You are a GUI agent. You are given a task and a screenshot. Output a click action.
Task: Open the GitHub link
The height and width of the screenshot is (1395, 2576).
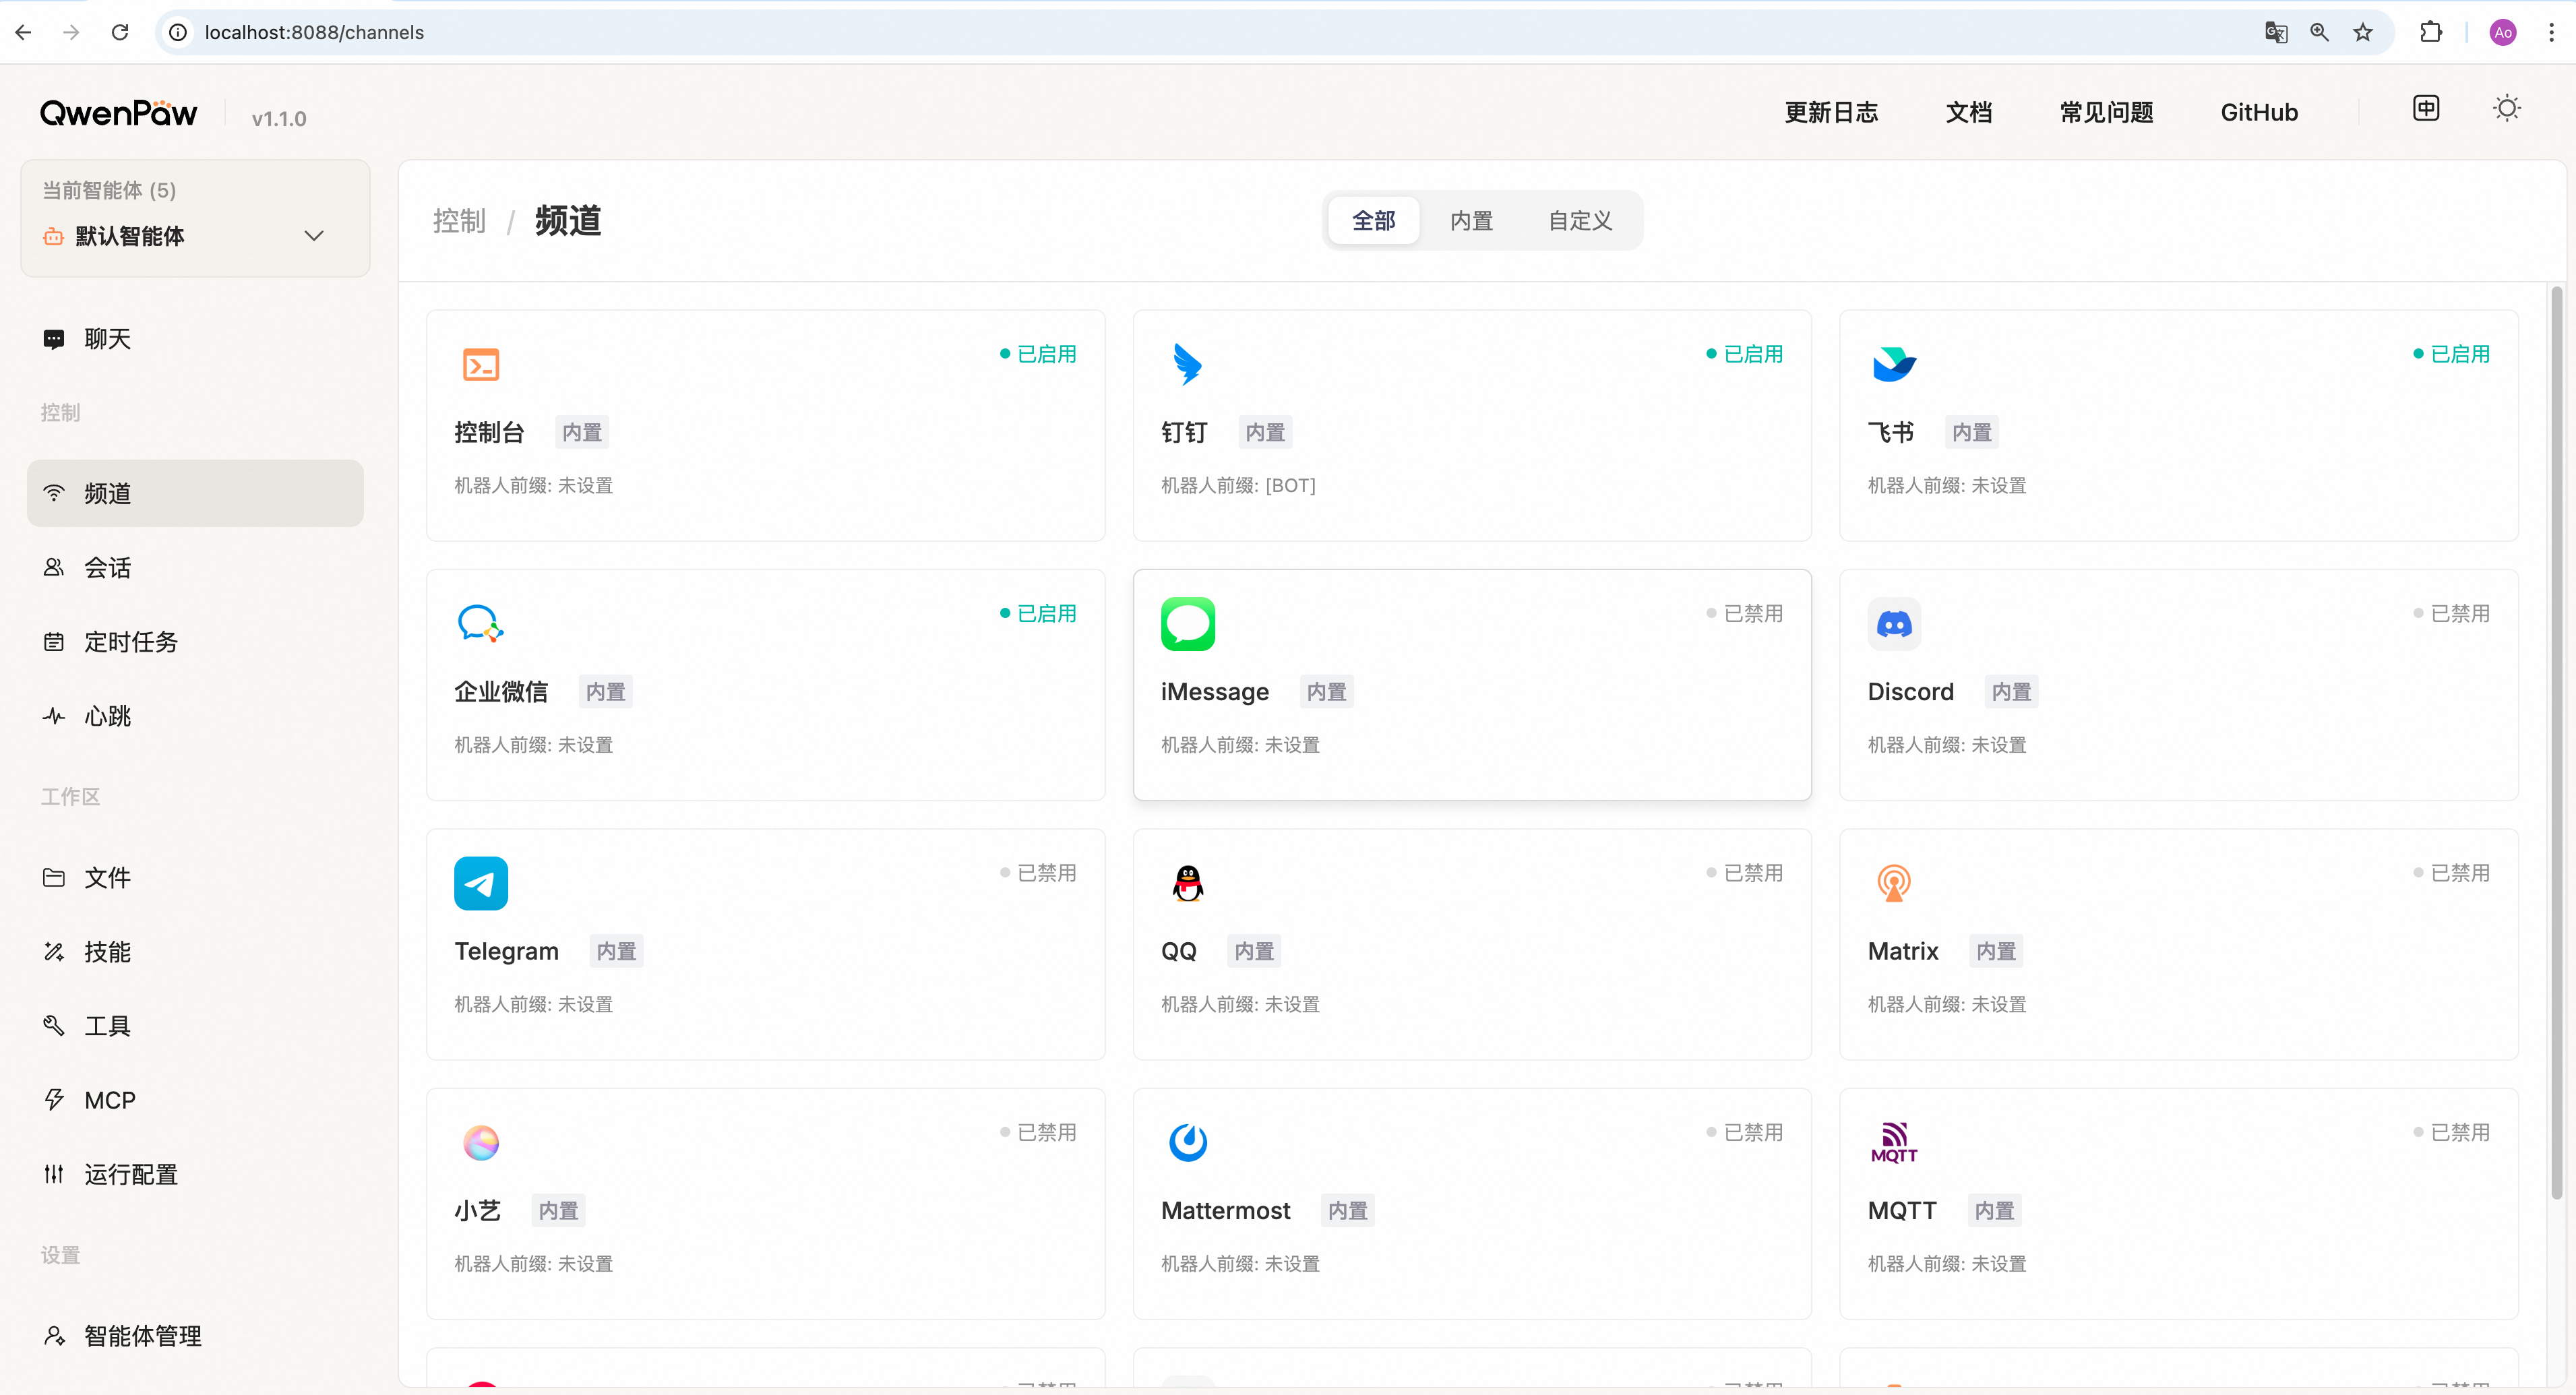tap(2259, 112)
